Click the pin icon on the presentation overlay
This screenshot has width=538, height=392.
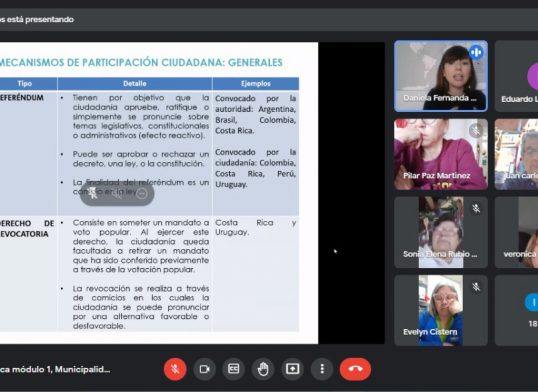tap(93, 193)
